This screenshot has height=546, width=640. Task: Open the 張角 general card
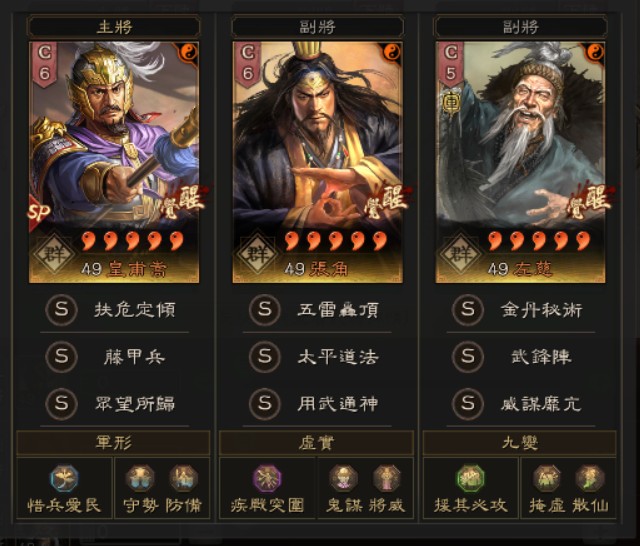(317, 162)
